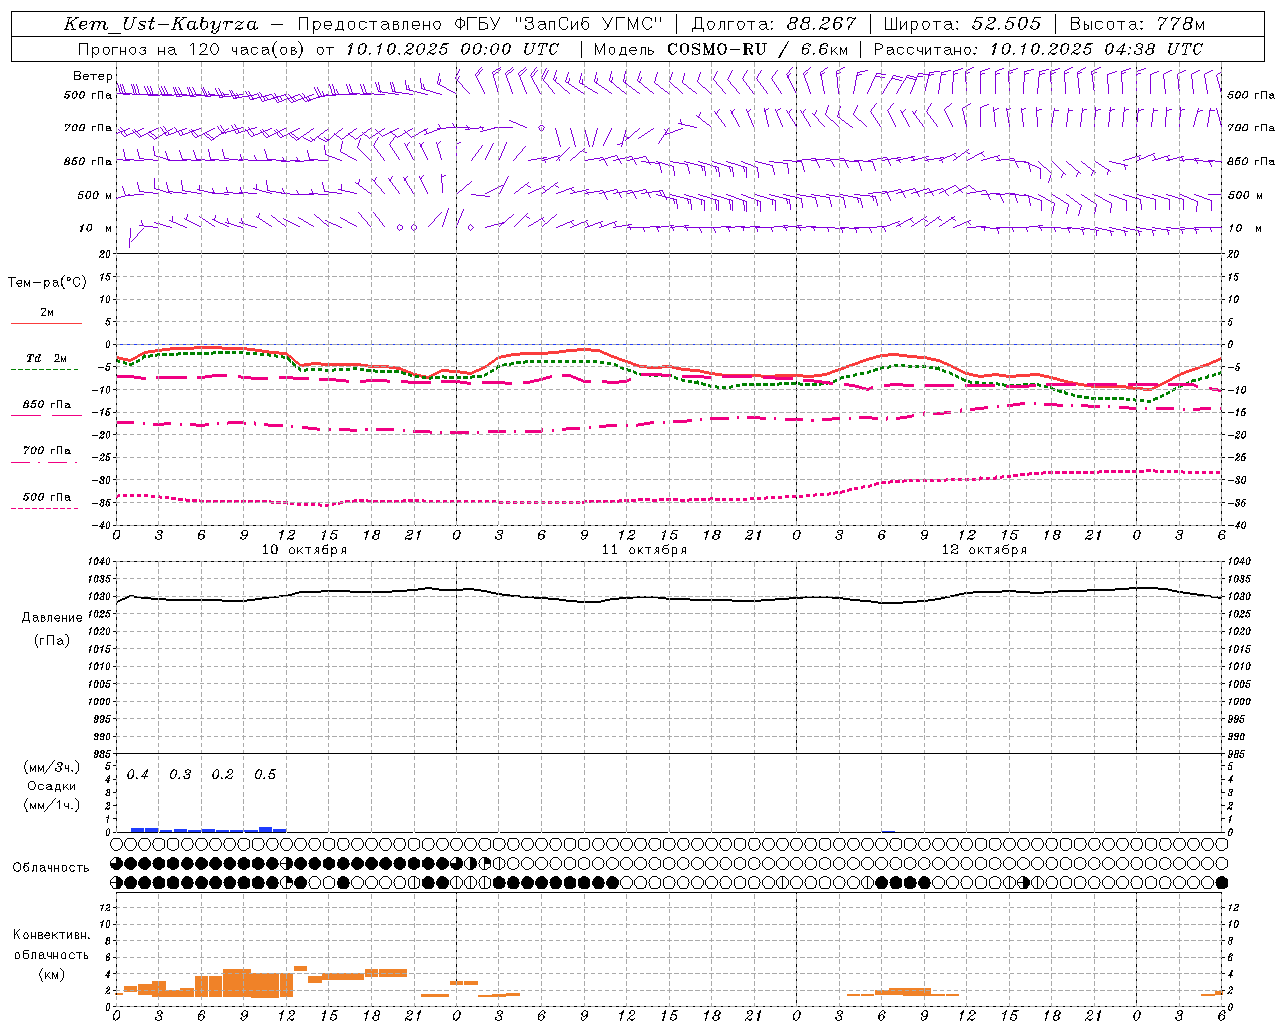Click the Тем-ра(°C) axis label

47,283
